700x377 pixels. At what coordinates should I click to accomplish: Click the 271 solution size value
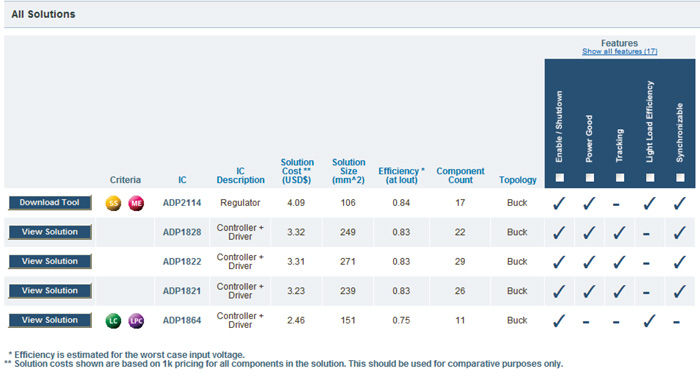coord(348,262)
